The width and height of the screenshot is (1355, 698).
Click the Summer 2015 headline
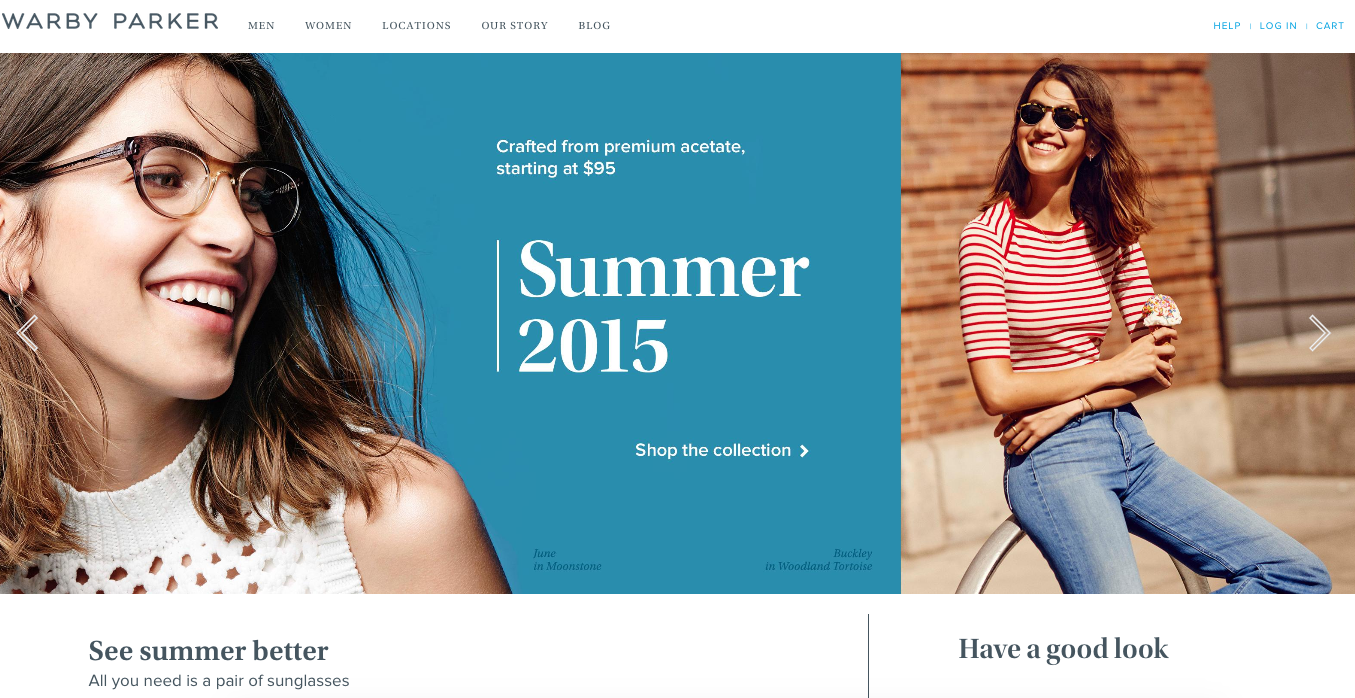(663, 306)
